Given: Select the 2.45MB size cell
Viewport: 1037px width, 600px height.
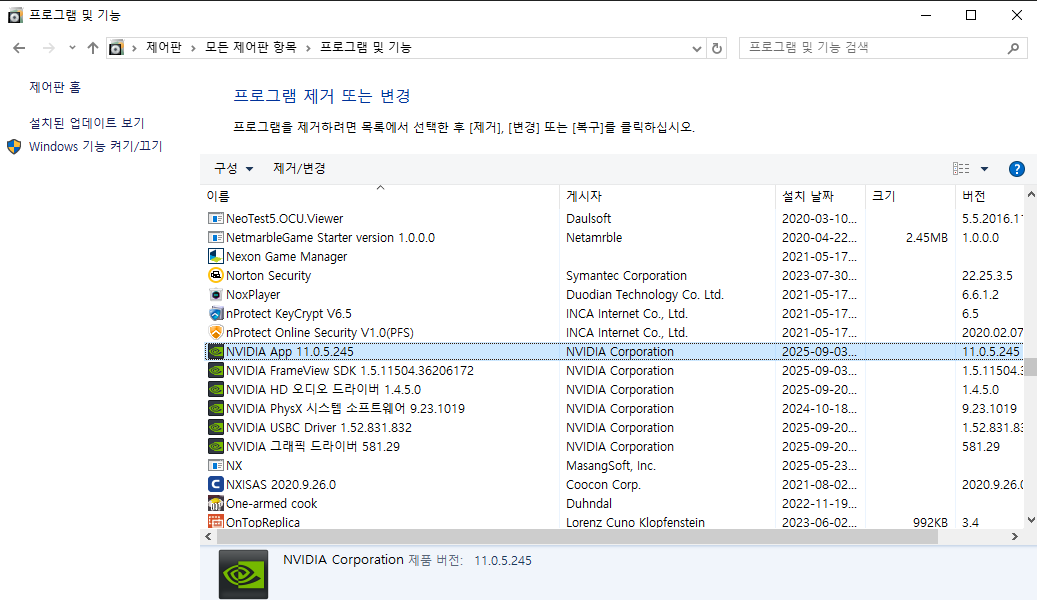Looking at the screenshot, I should 927,237.
